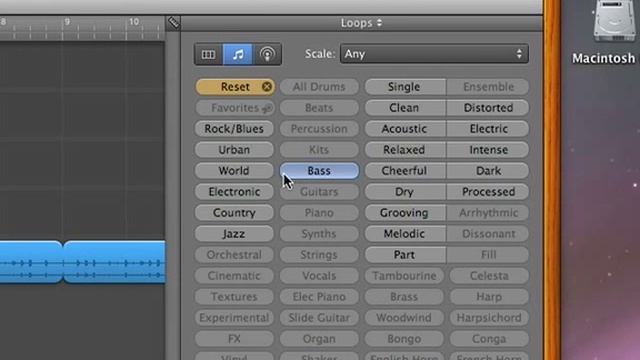The height and width of the screenshot is (360, 640).
Task: Click the X icon on Reset button
Action: 267,87
